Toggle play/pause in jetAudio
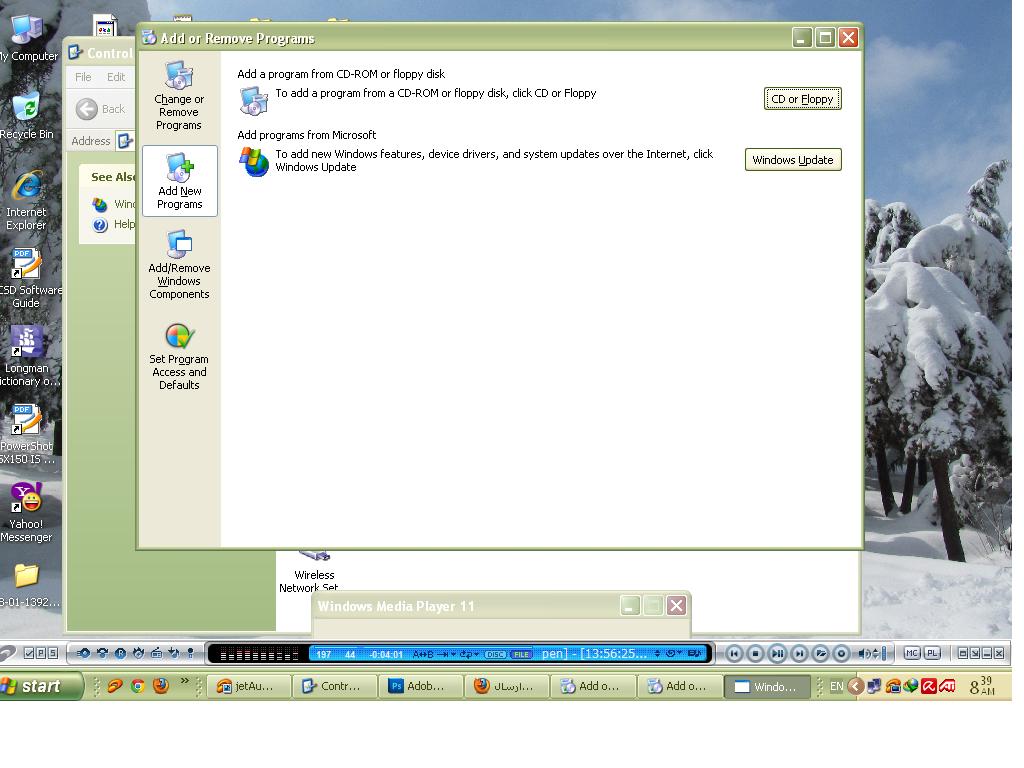Image resolution: width=1024 pixels, height=768 pixels. click(777, 653)
